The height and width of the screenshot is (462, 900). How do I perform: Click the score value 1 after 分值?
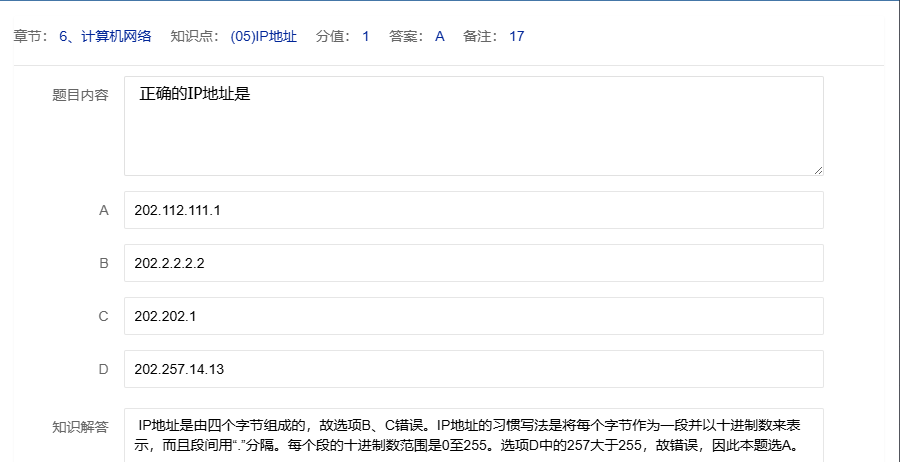tap(365, 36)
